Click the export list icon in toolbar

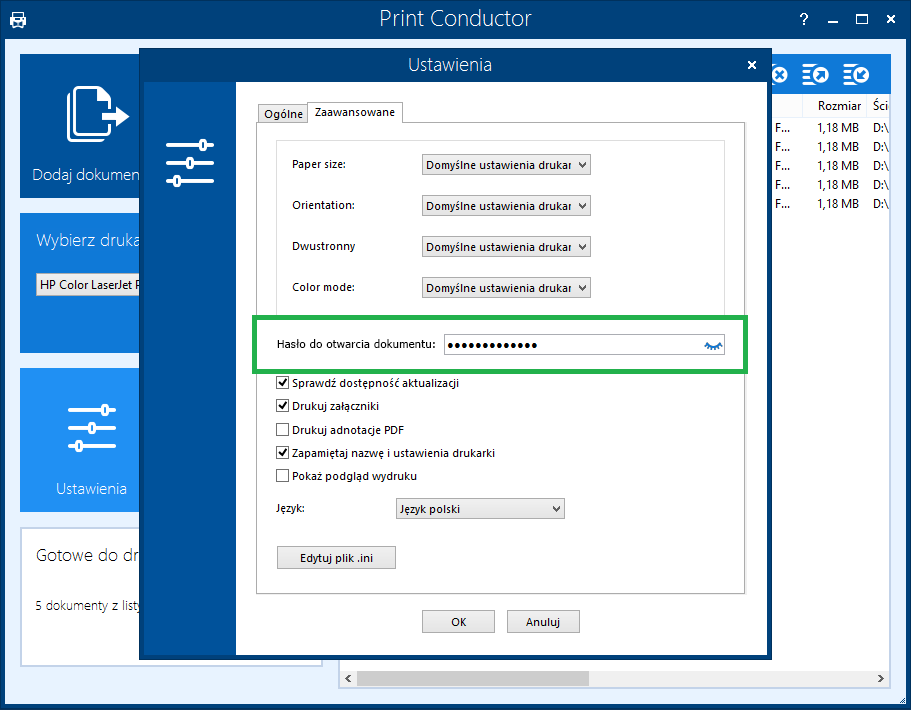coord(815,75)
